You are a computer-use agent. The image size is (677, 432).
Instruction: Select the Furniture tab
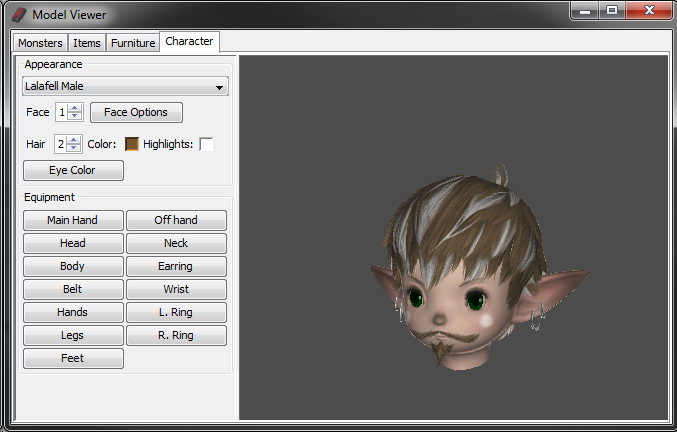(133, 43)
